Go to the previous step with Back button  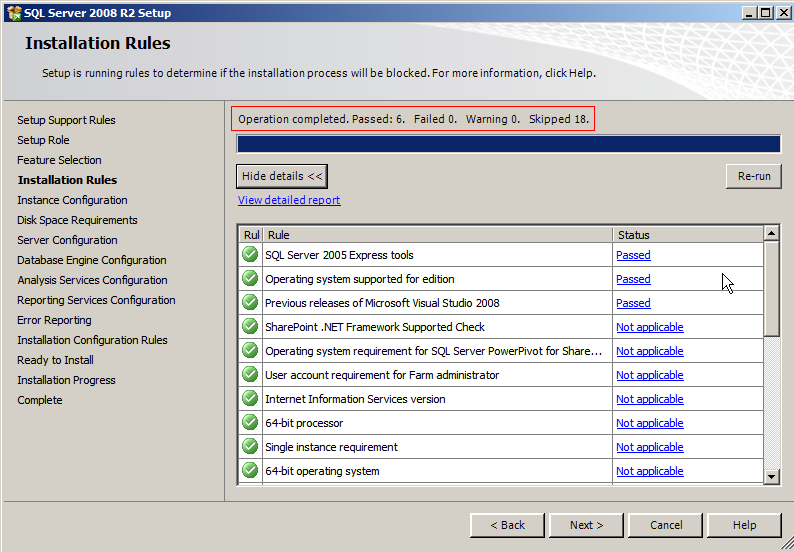tap(507, 525)
